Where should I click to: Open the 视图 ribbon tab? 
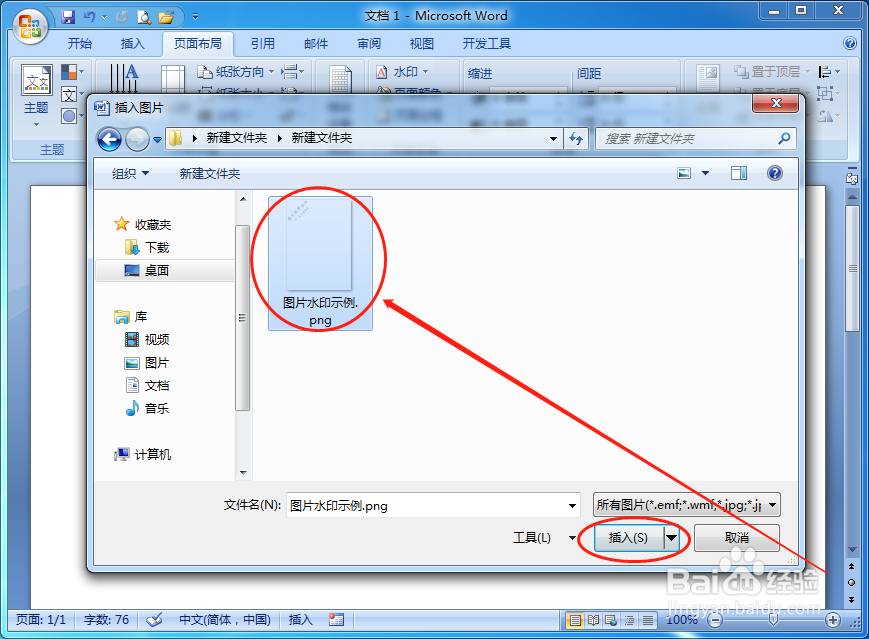click(x=421, y=44)
